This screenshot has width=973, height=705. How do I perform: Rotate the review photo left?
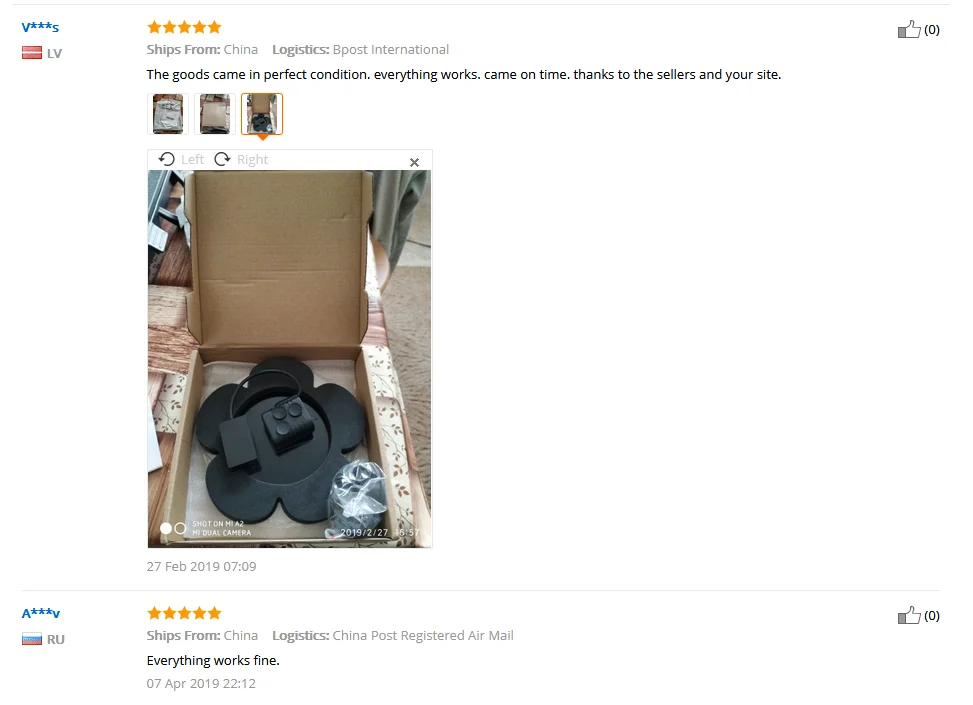click(166, 159)
